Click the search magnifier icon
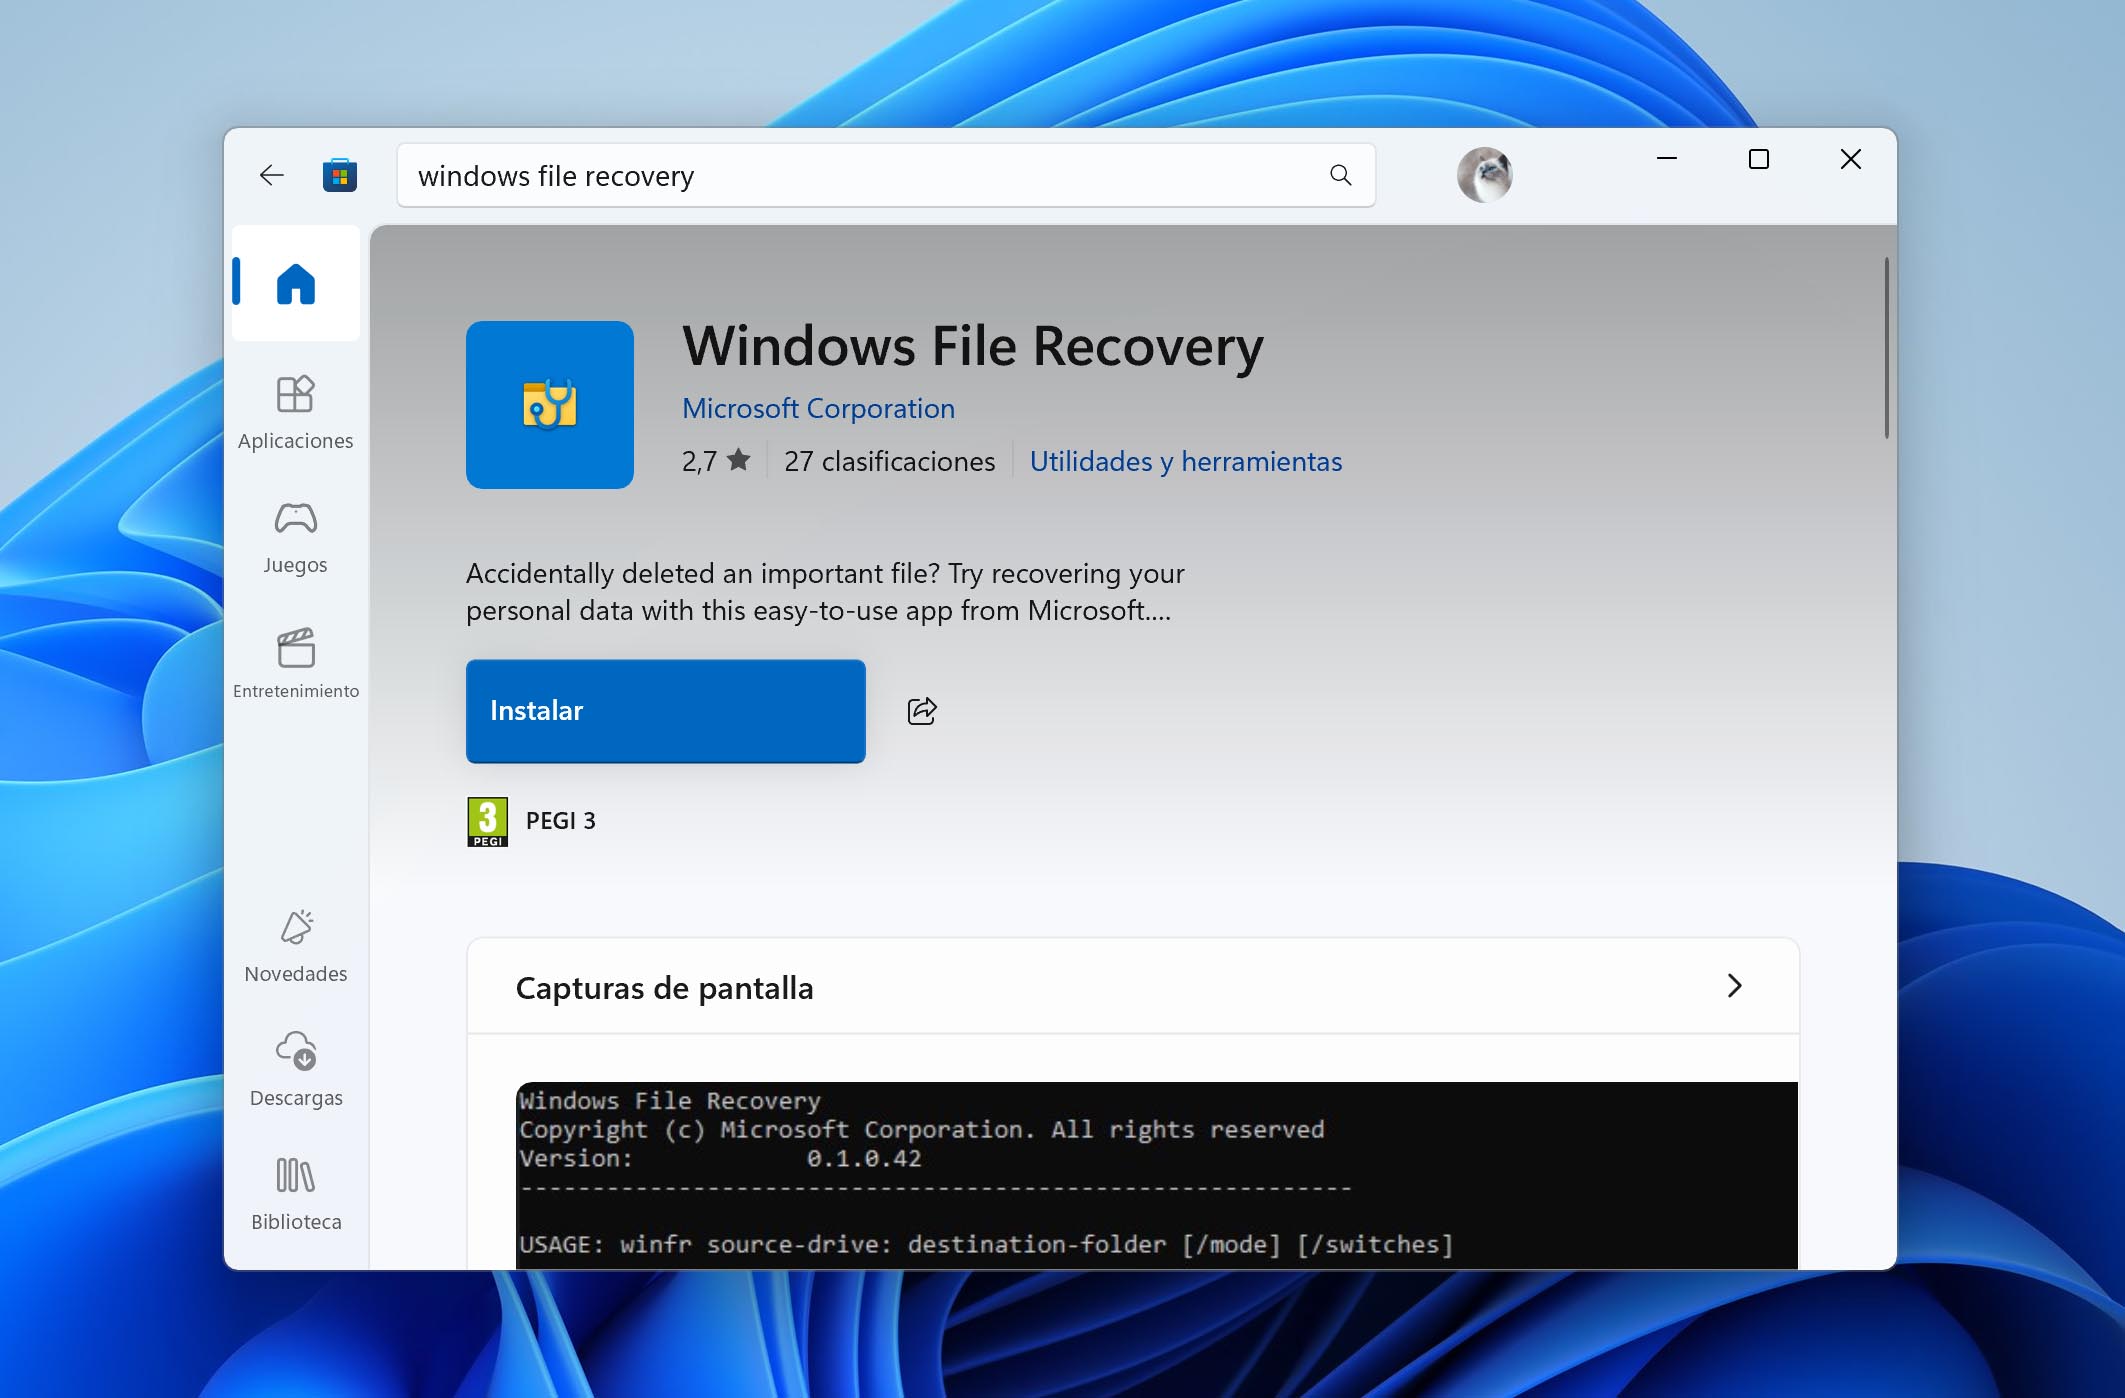2125x1398 pixels. point(1341,176)
